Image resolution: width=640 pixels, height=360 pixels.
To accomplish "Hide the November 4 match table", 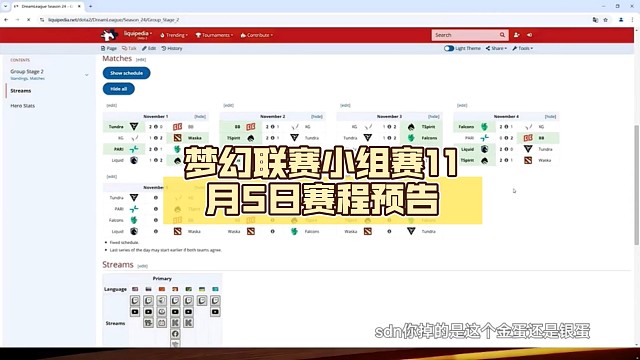I will click(x=550, y=117).
